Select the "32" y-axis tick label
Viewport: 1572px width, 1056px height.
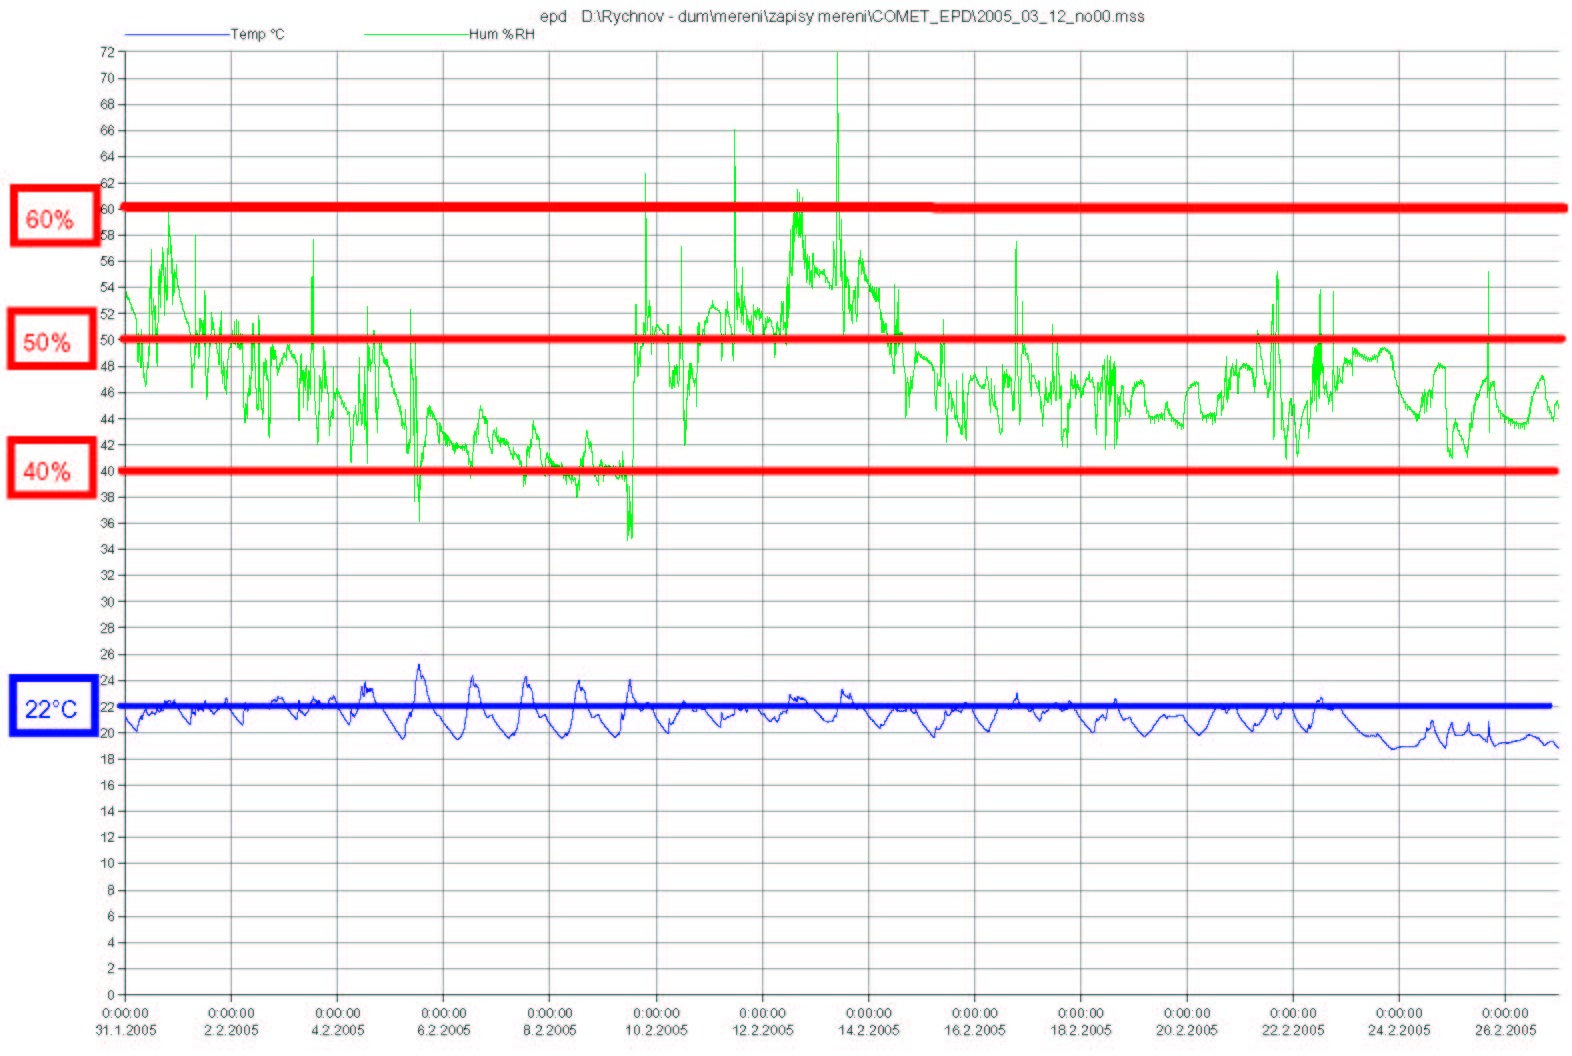(107, 575)
